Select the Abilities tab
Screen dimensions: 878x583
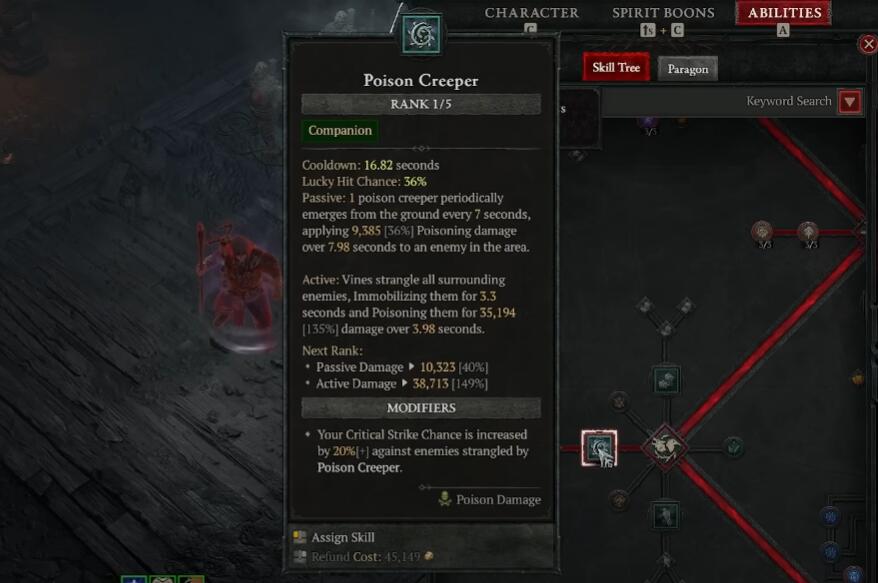tap(784, 13)
